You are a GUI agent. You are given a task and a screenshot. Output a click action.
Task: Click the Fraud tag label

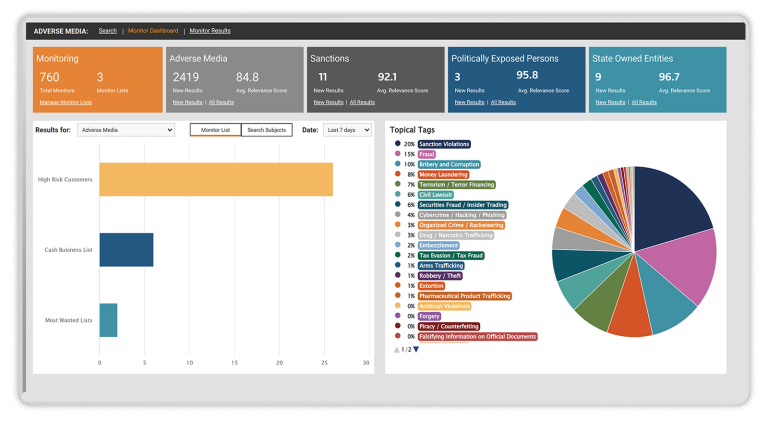(x=428, y=154)
